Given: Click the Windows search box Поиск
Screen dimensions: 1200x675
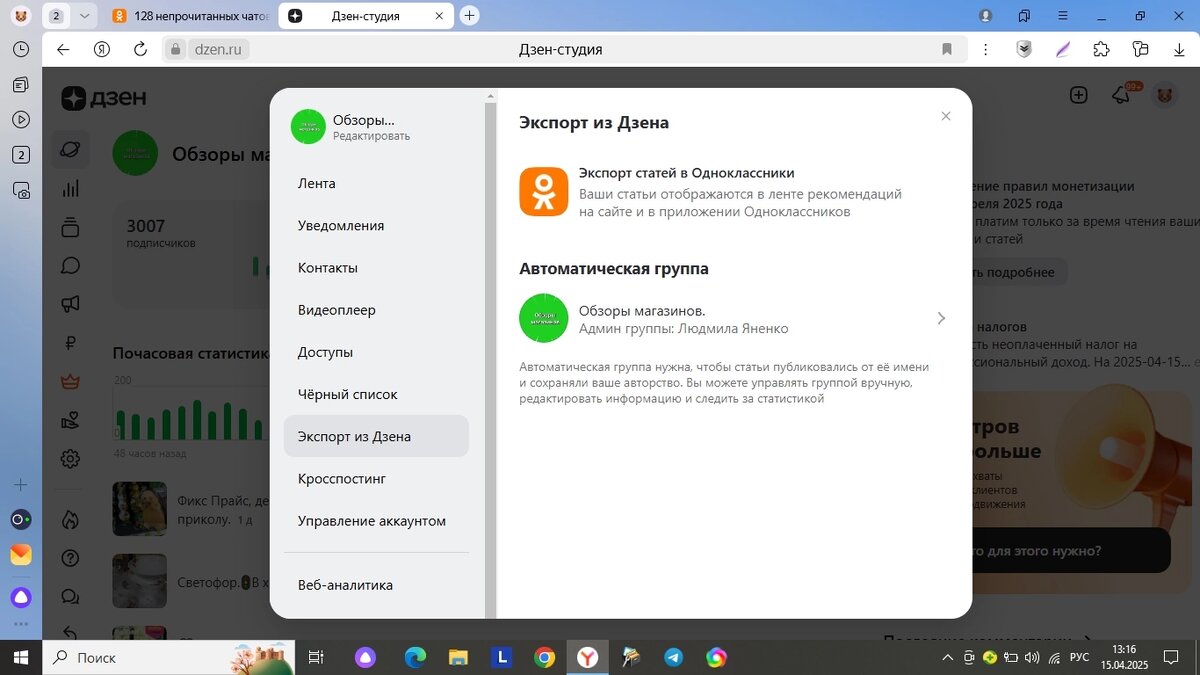Looking at the screenshot, I should [x=168, y=657].
